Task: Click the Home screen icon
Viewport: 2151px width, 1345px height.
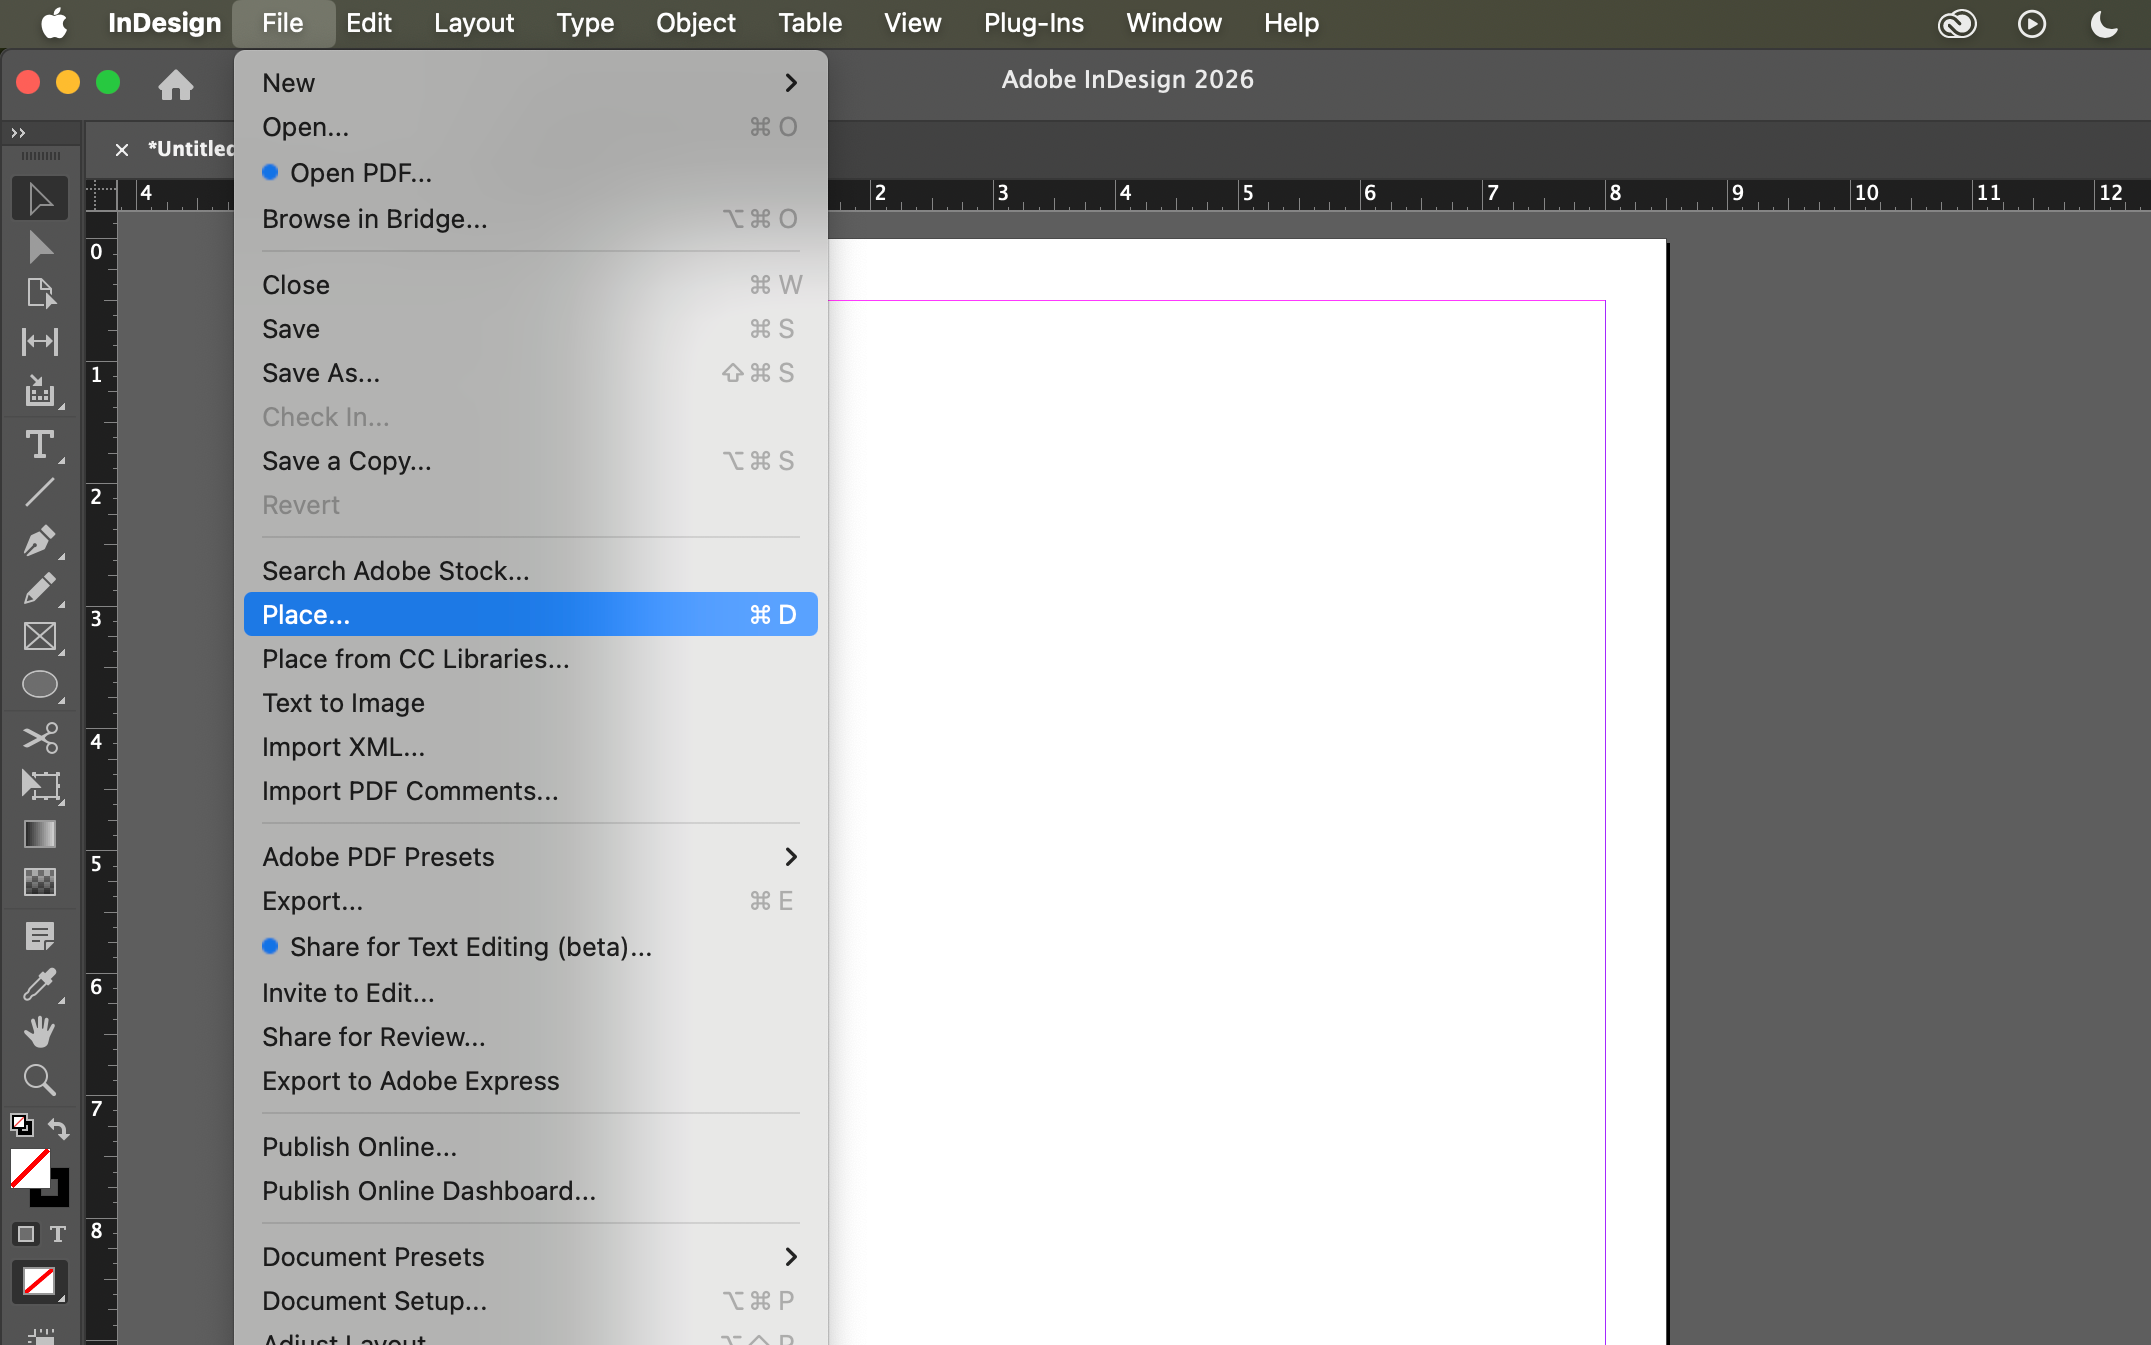Action: (x=175, y=85)
